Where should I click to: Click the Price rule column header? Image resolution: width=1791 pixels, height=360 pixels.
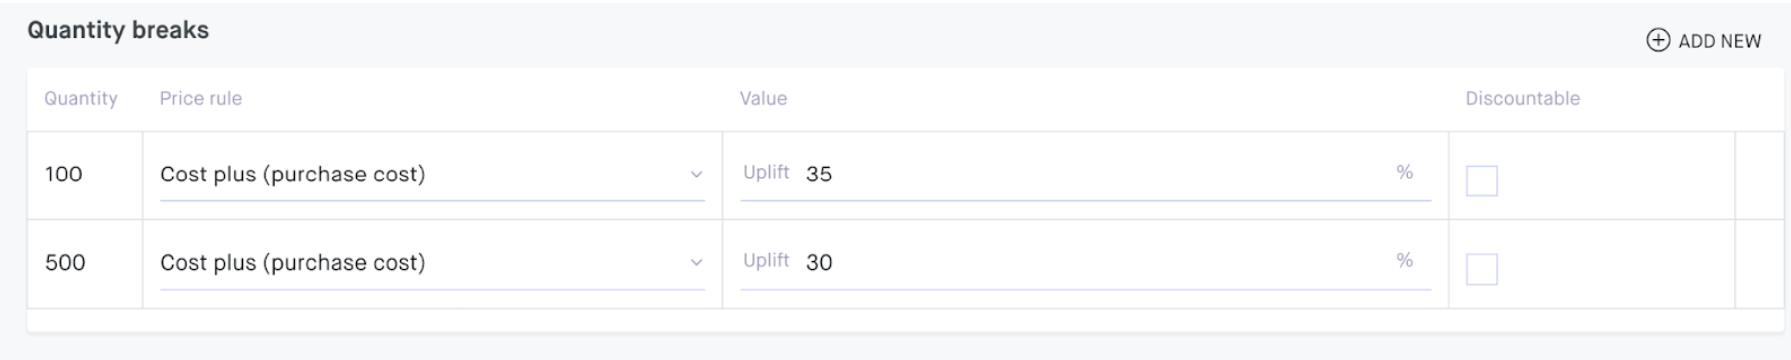click(201, 98)
